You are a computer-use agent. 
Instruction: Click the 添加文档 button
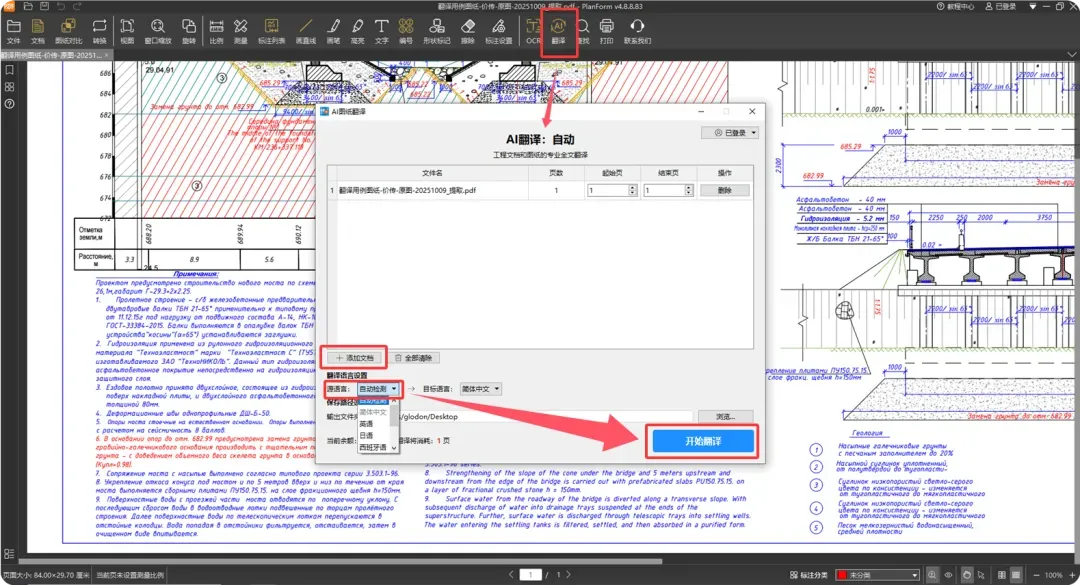click(355, 358)
